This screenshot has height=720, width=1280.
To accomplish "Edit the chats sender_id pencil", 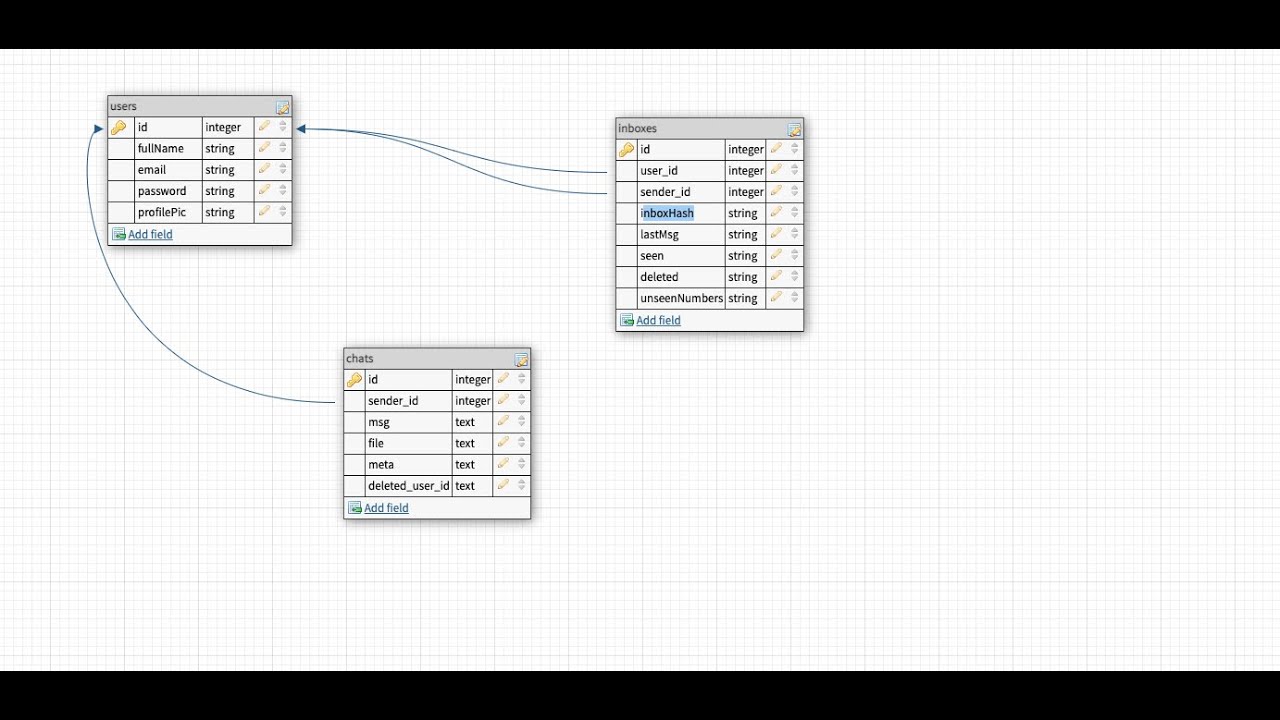I will coord(503,400).
